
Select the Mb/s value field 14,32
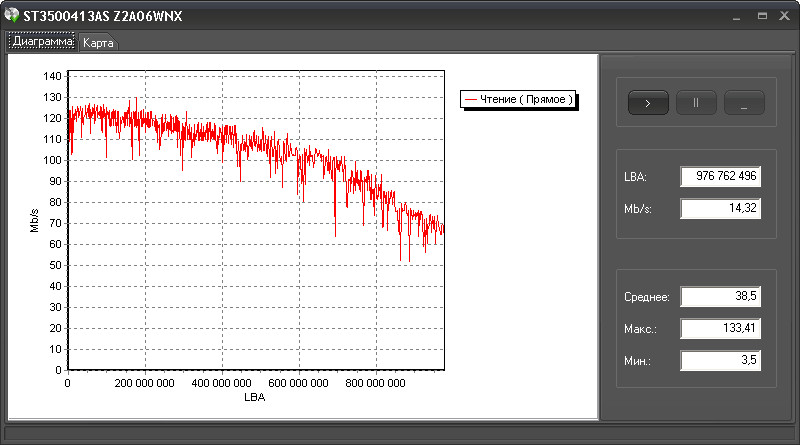720,208
